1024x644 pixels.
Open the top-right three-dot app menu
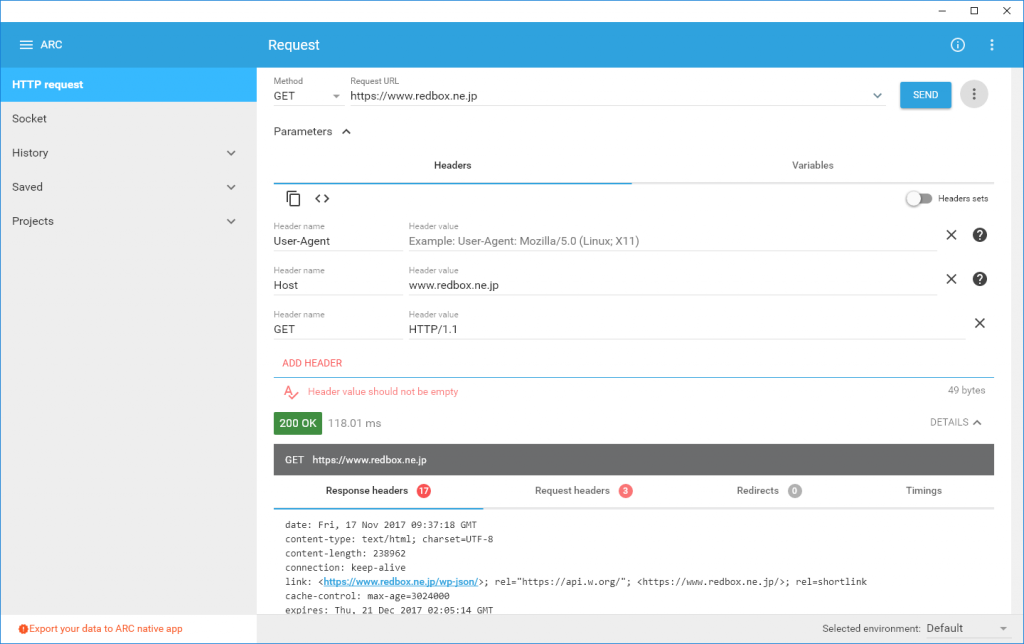992,45
